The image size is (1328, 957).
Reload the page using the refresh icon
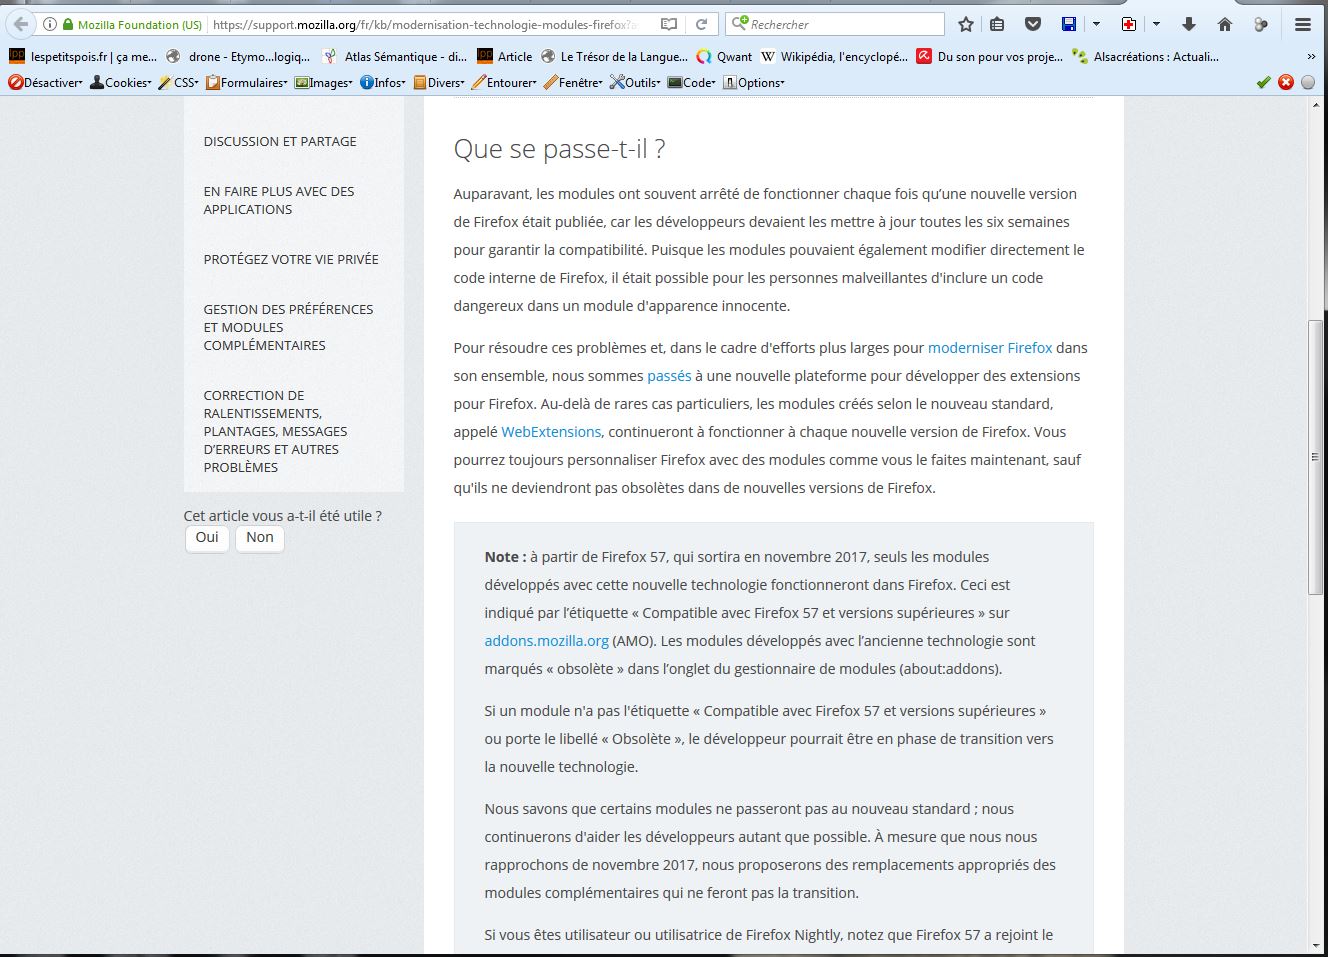[702, 24]
